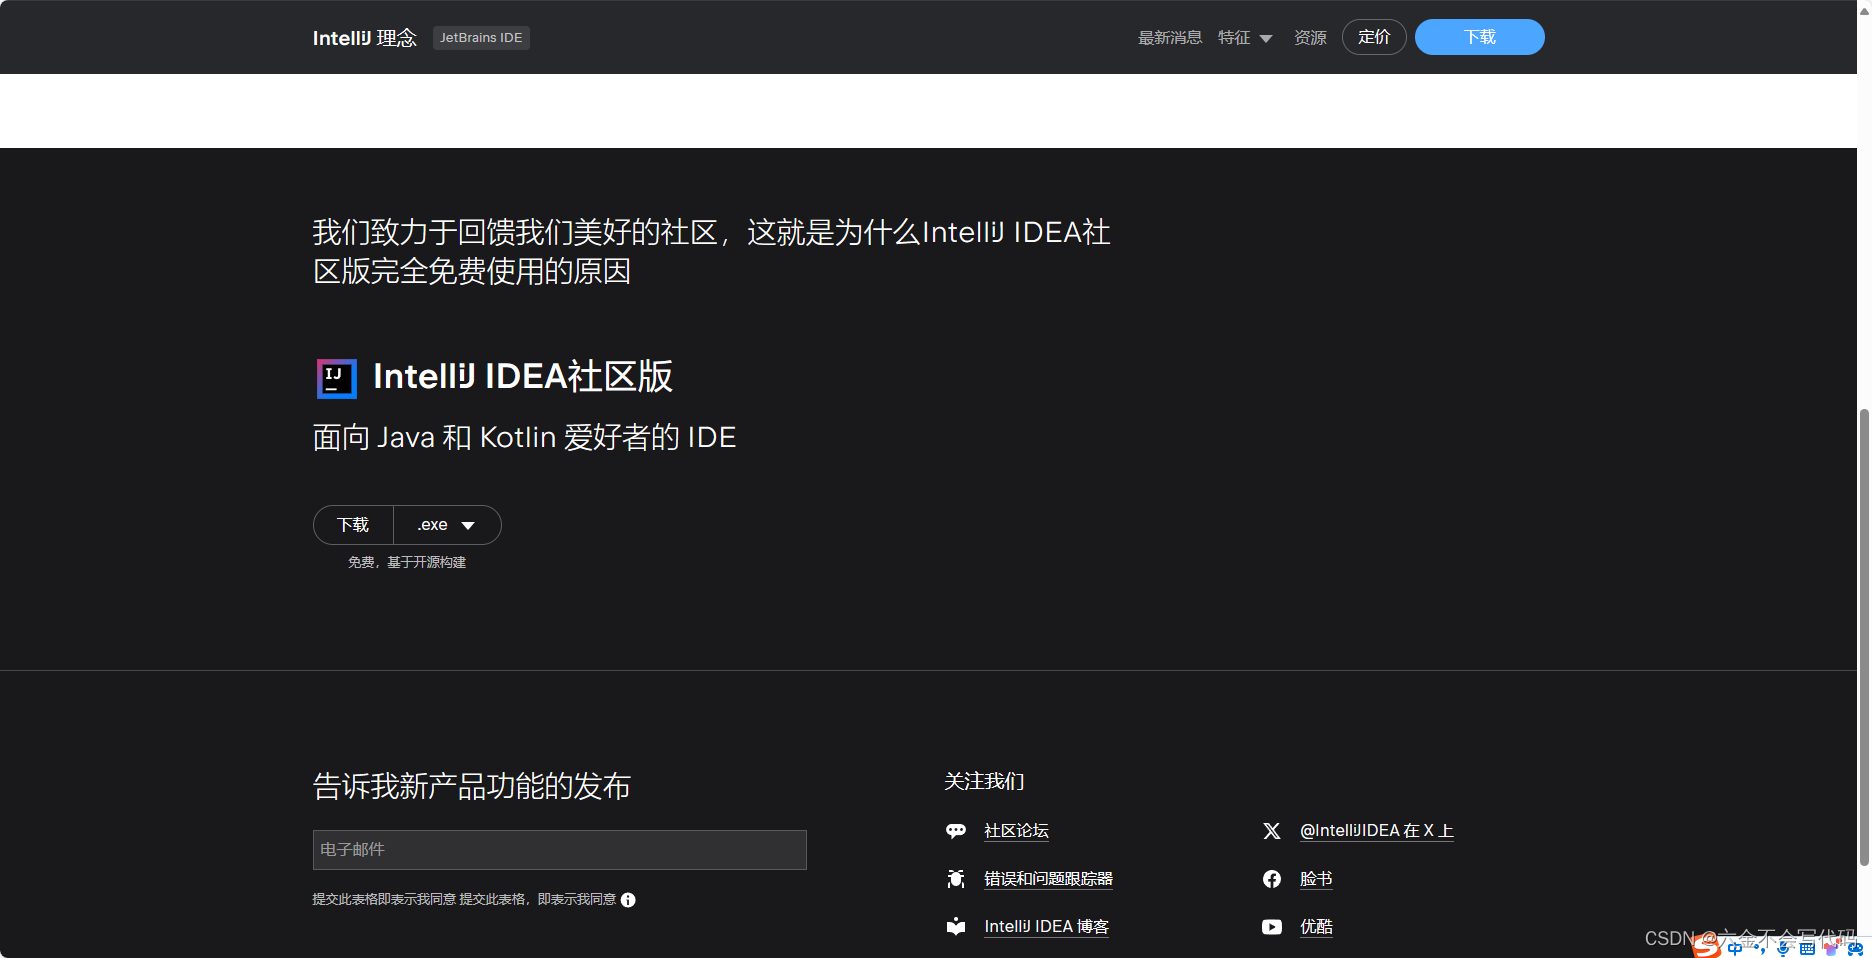Click the 告诉我新产品功能的发布 heading
Screen dimensions: 1872x958
472,786
